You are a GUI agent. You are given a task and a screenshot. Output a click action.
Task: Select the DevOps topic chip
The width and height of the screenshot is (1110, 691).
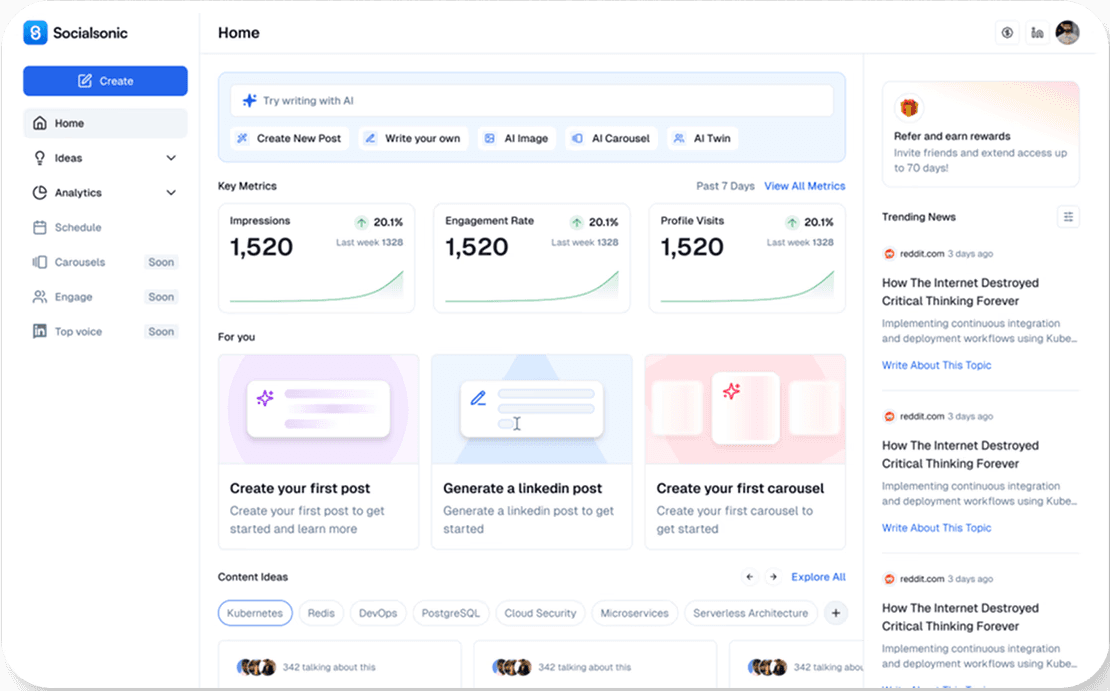pyautogui.click(x=378, y=613)
